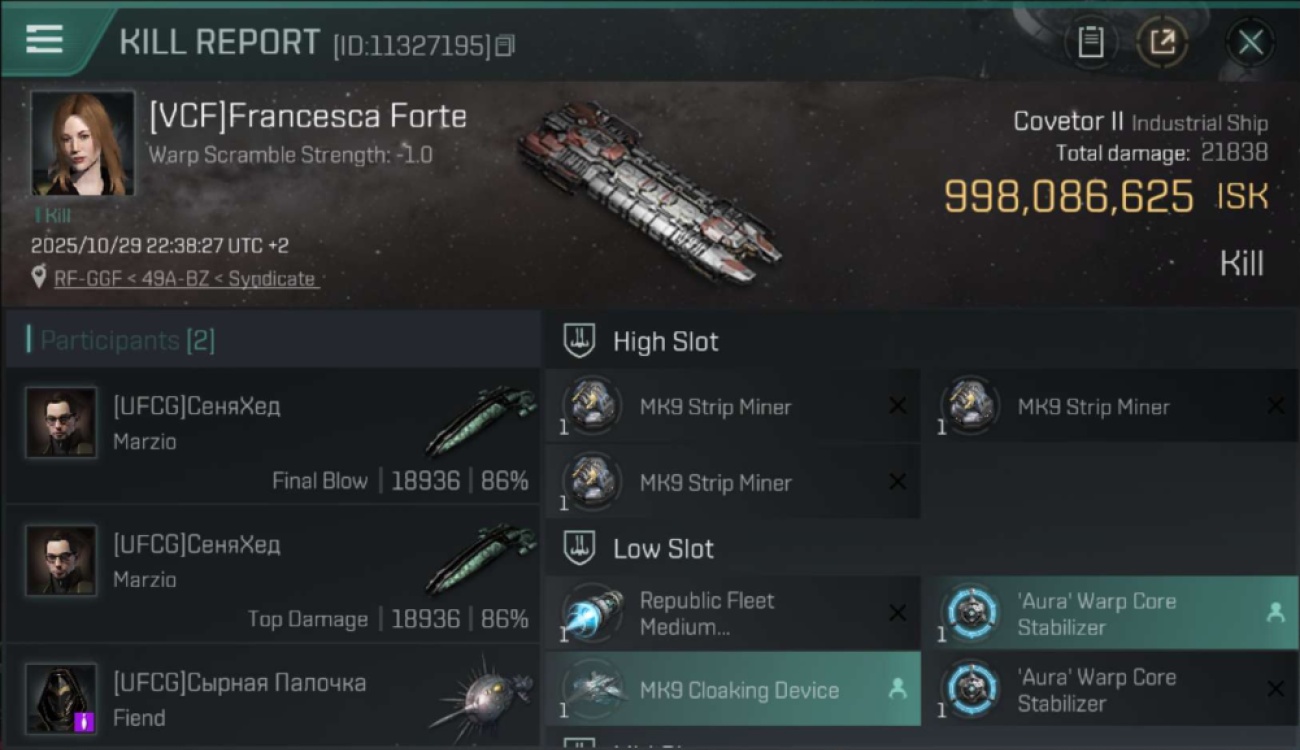This screenshot has width=1300, height=750.
Task: Click the Top Damage Marzio ship icon
Action: tap(482, 559)
